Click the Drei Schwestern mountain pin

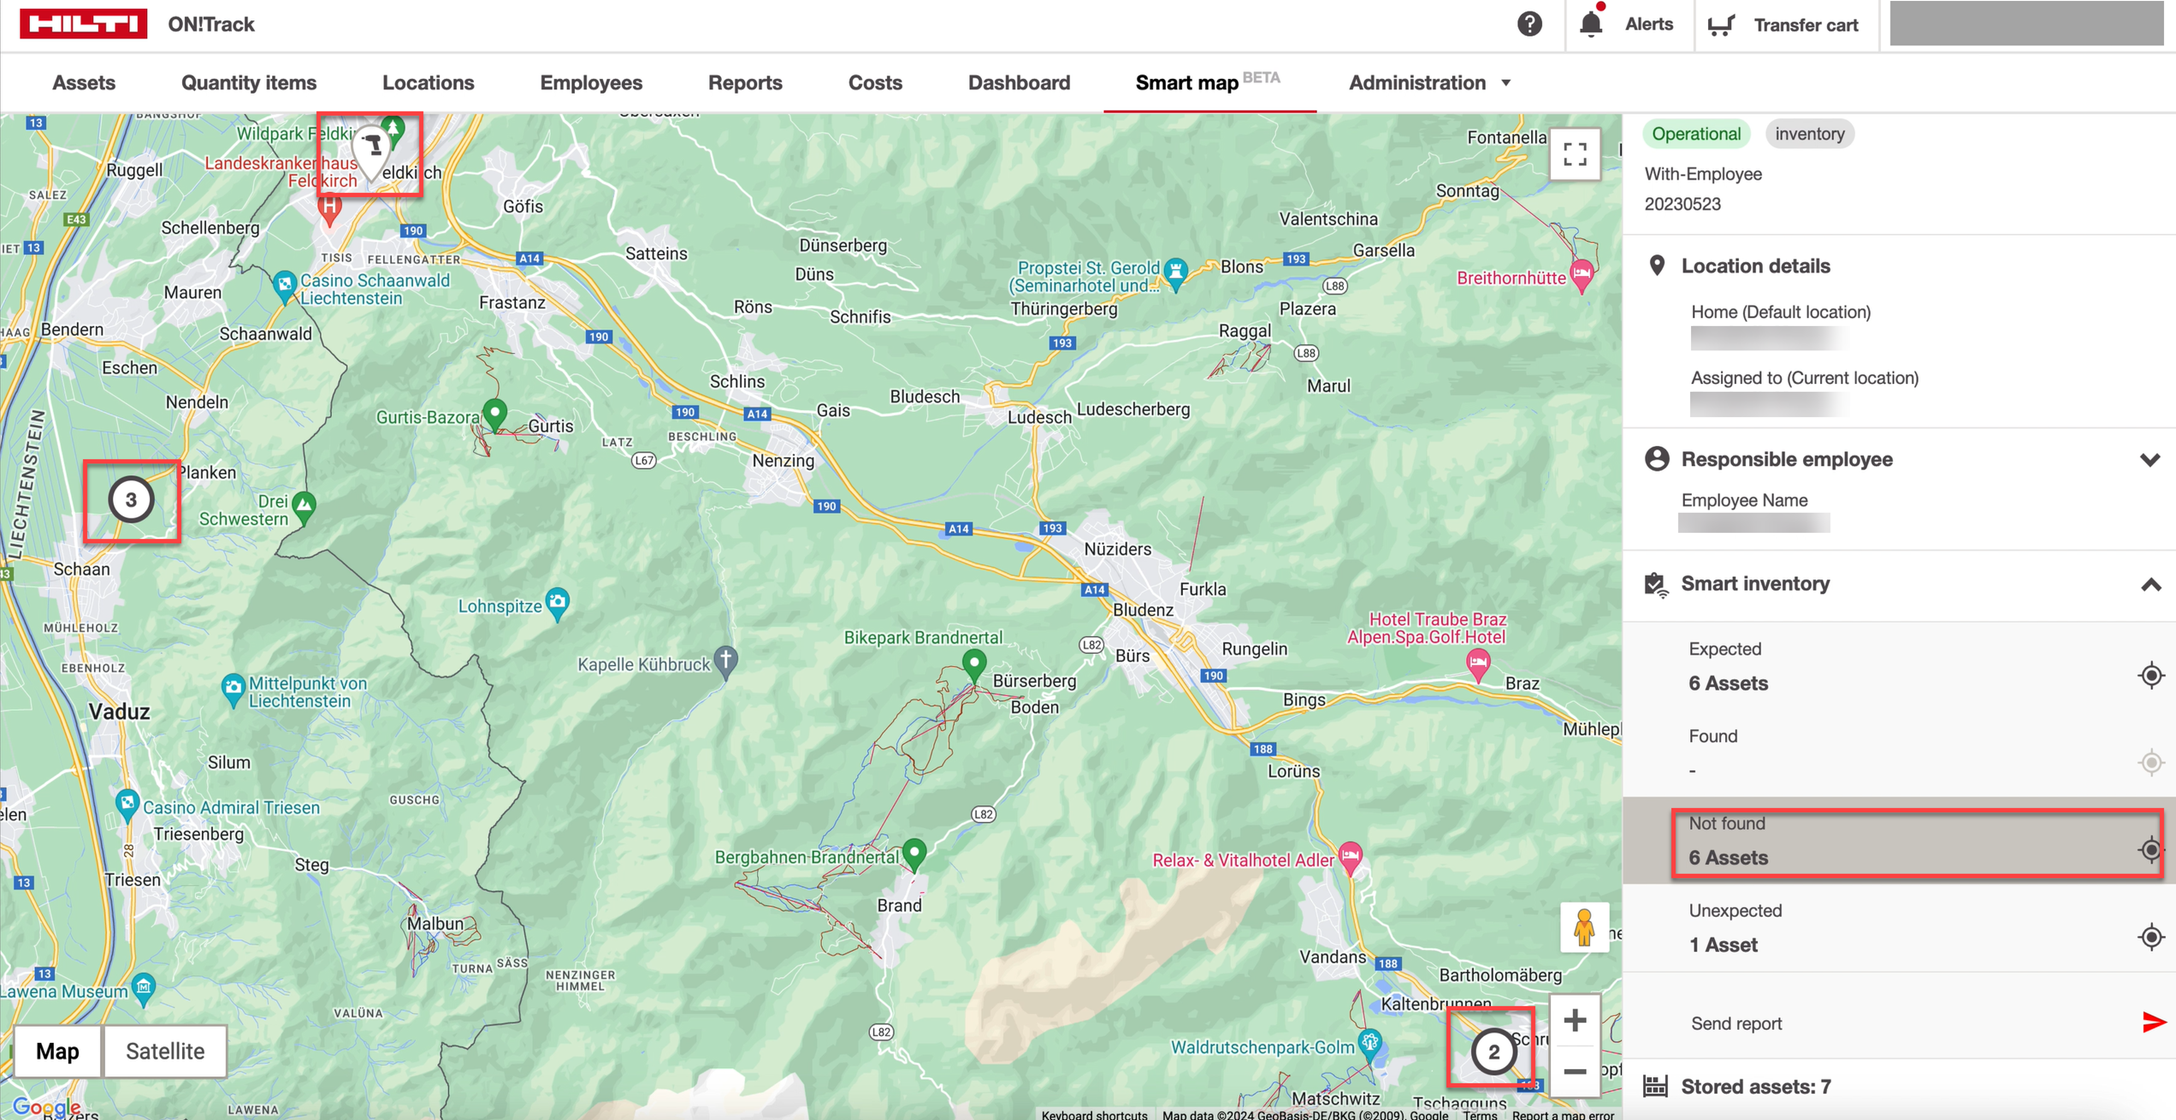coord(304,506)
